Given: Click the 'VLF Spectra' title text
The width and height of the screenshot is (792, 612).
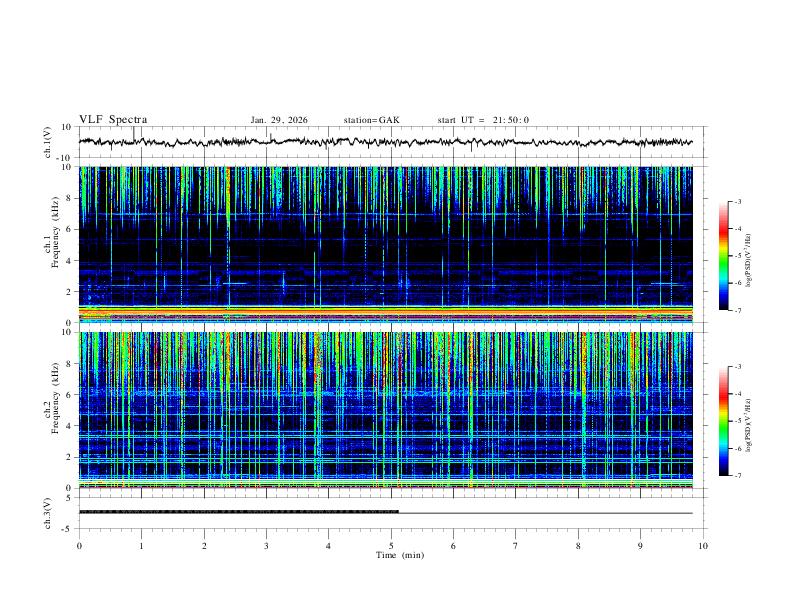Looking at the screenshot, I should [113, 120].
